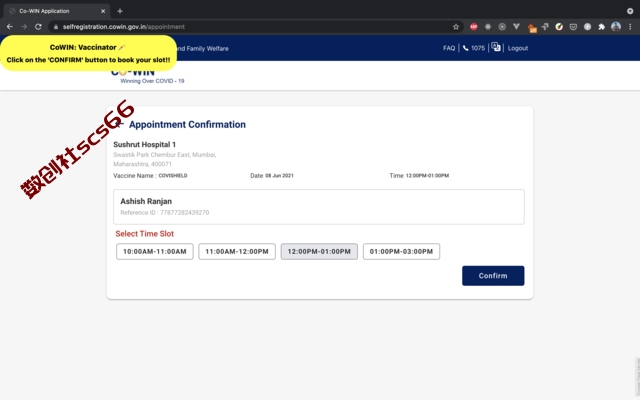
Task: Click the 'Select Time Slot' label
Action: pyautogui.click(x=144, y=234)
